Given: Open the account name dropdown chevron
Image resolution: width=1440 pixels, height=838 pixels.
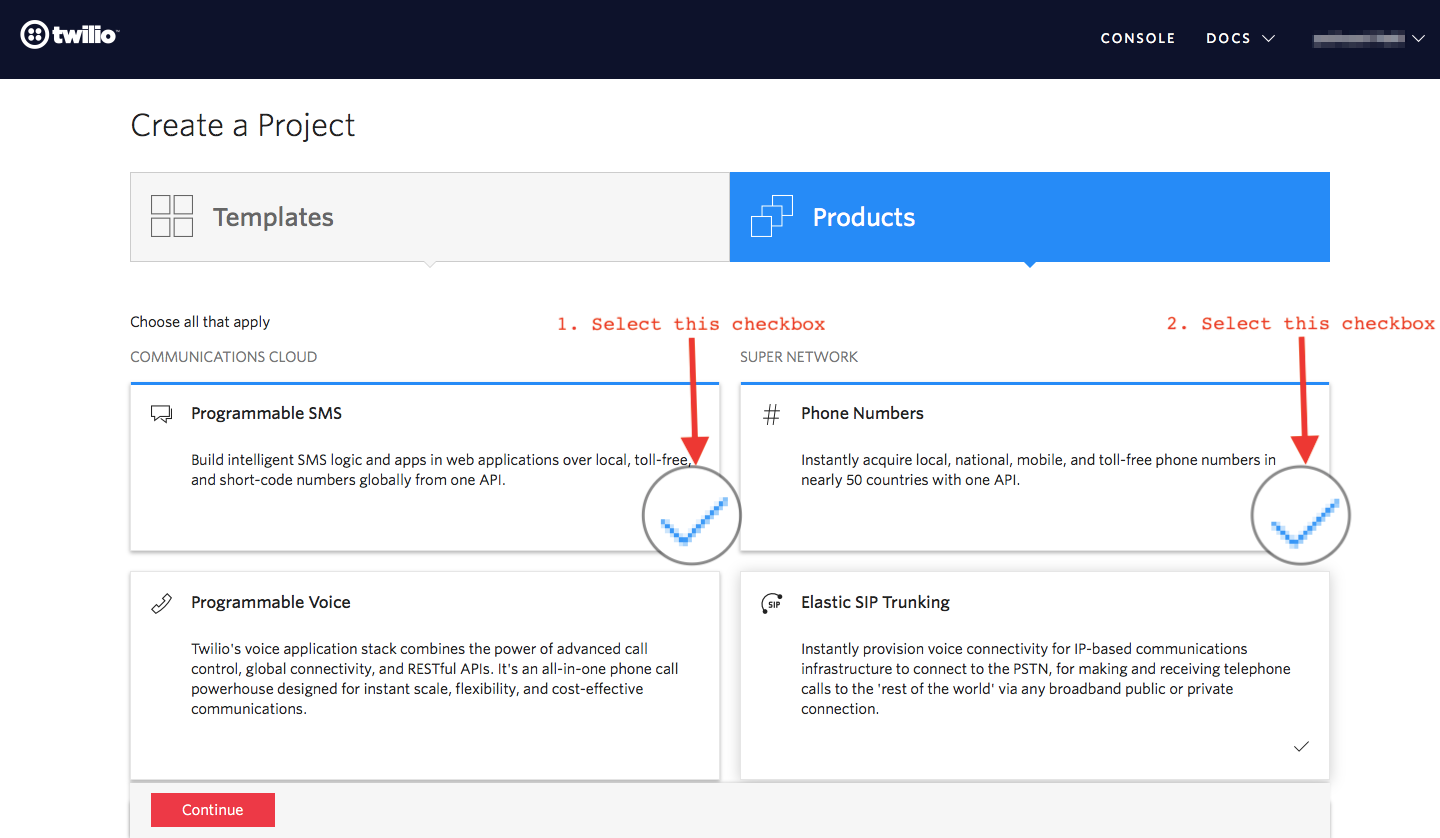Looking at the screenshot, I should click(1418, 38).
